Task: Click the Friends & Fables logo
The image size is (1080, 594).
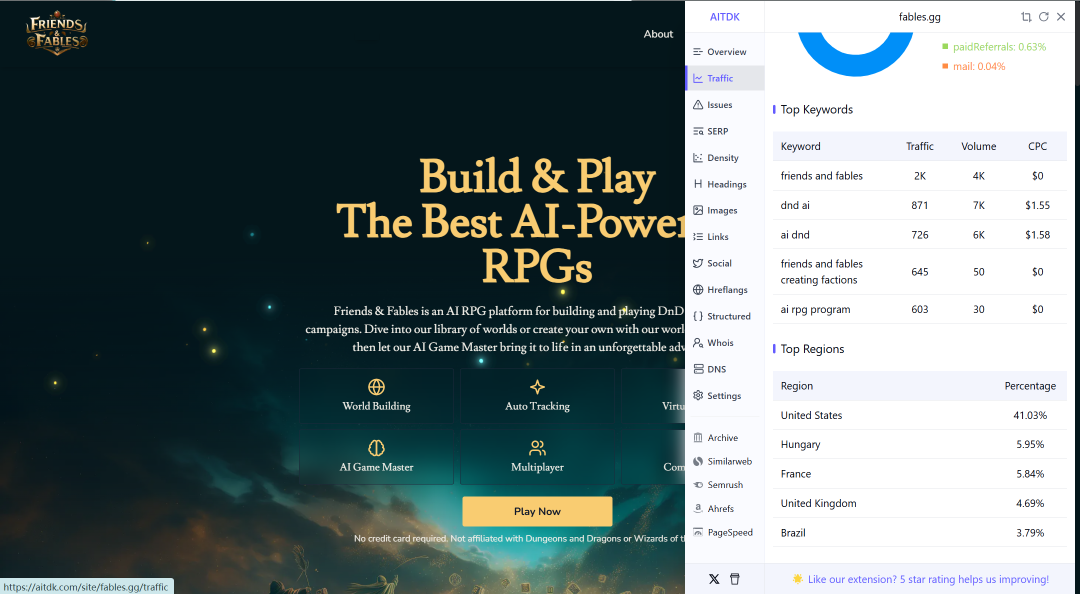Action: coord(57,33)
